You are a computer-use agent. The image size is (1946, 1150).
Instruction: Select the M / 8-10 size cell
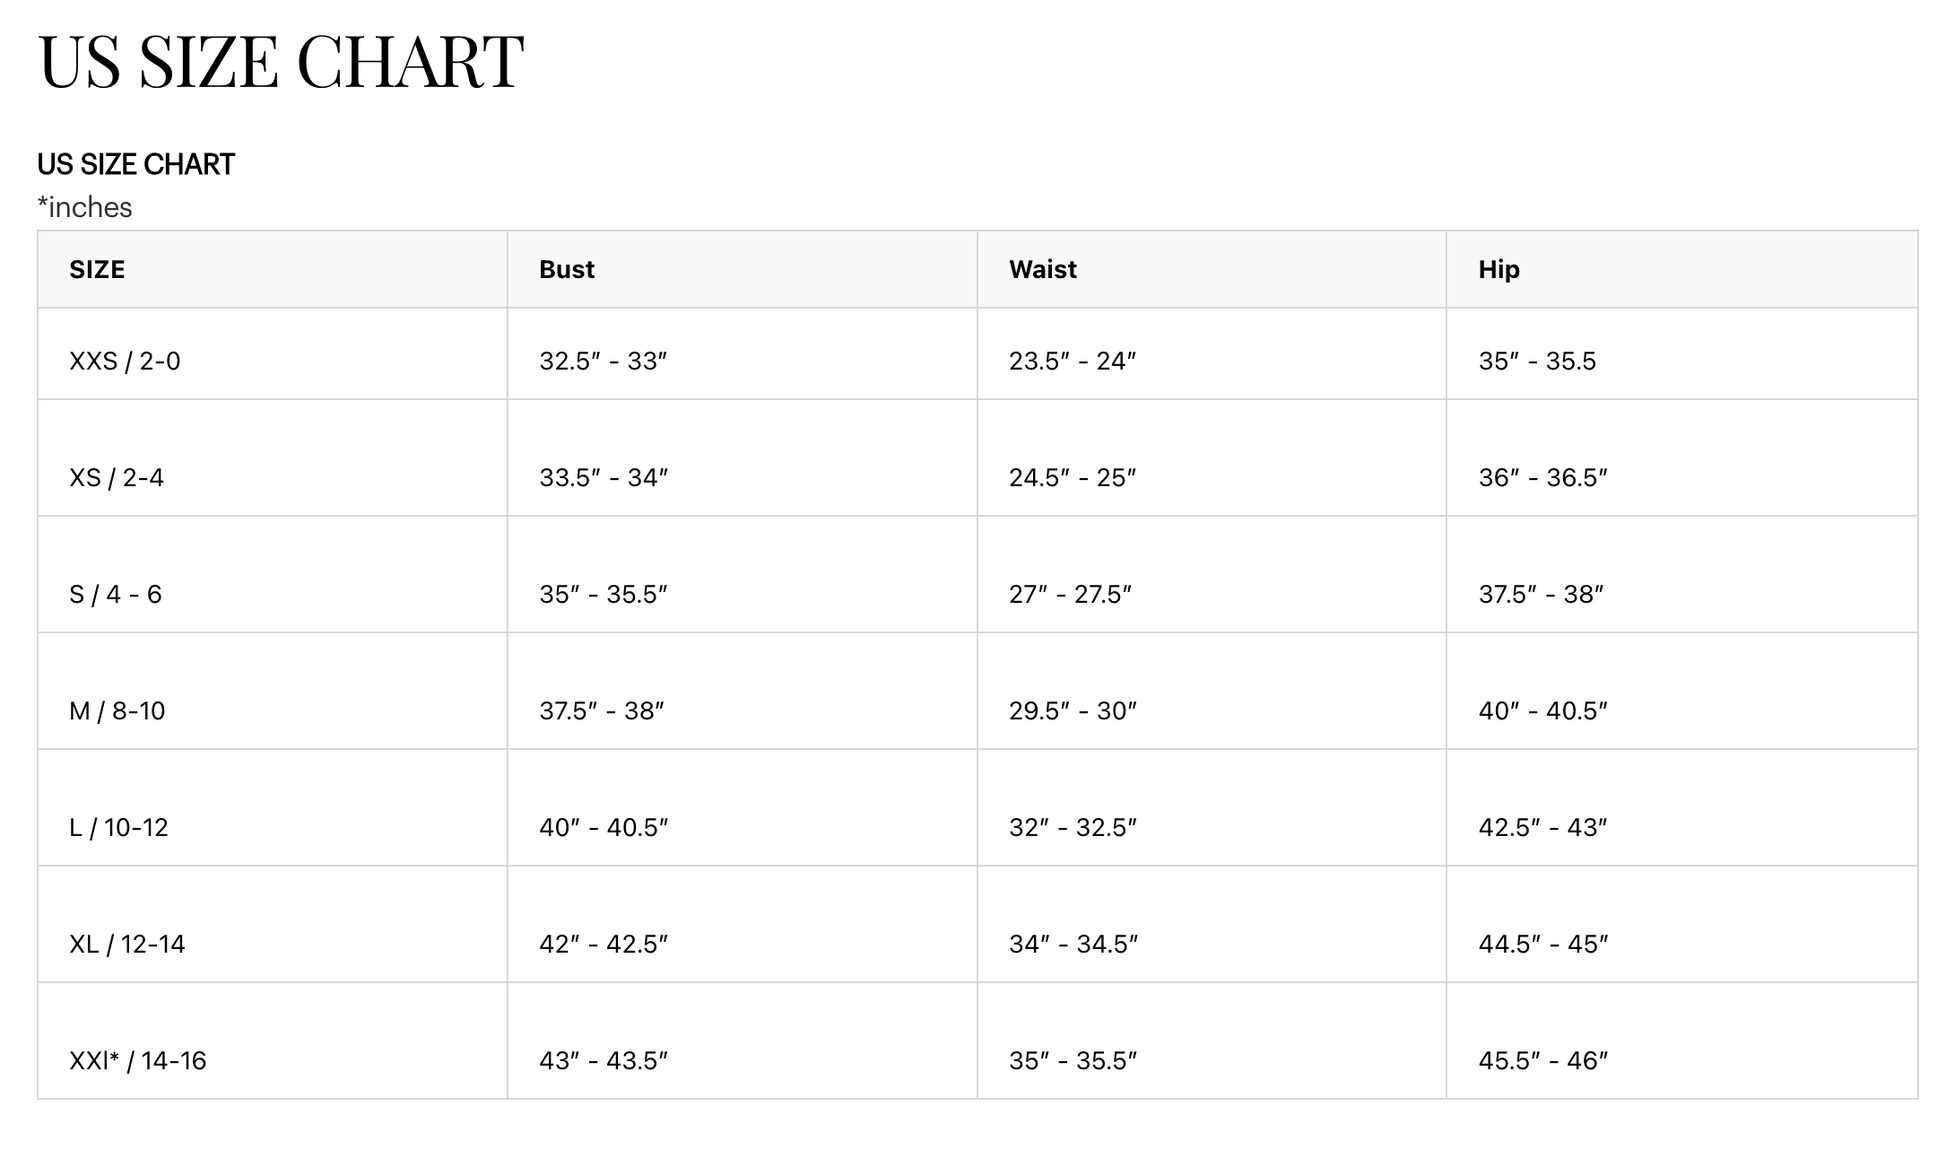point(117,711)
